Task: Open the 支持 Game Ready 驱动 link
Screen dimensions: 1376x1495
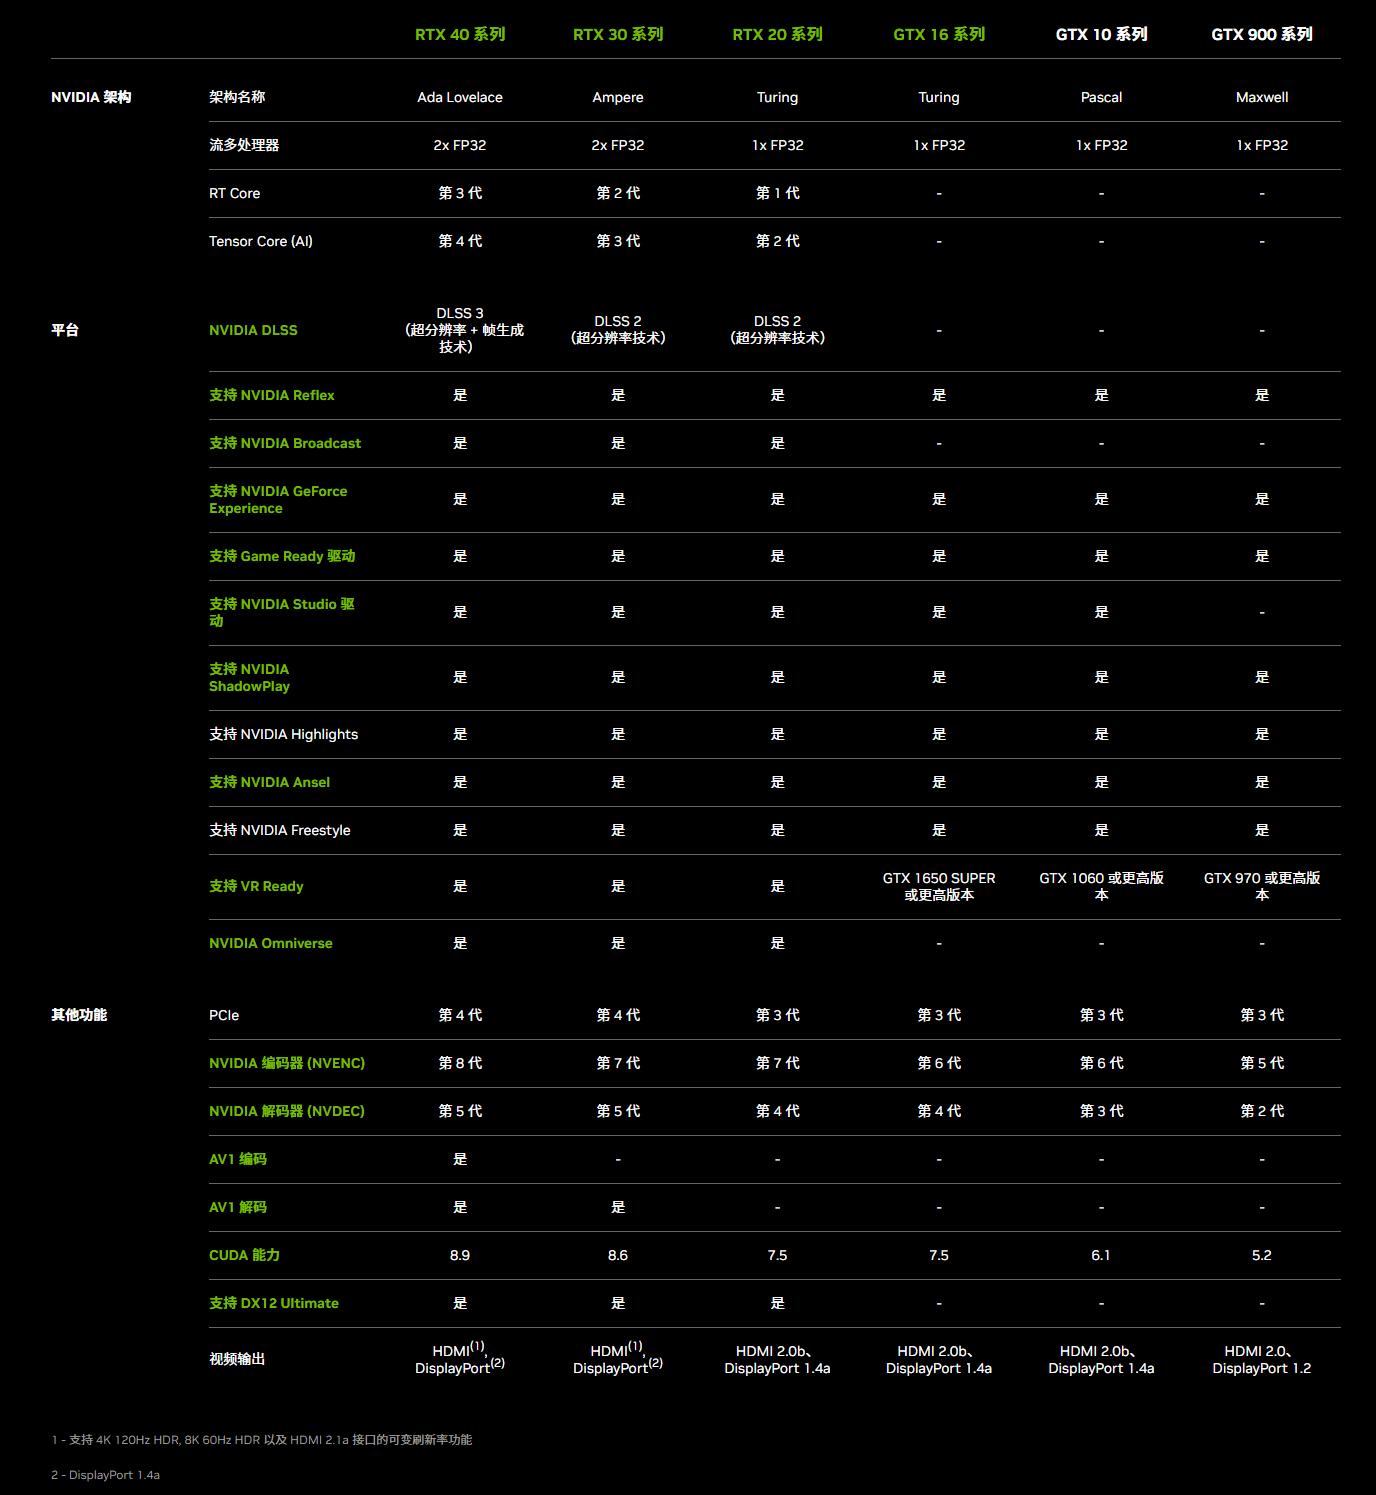Action: (x=282, y=556)
